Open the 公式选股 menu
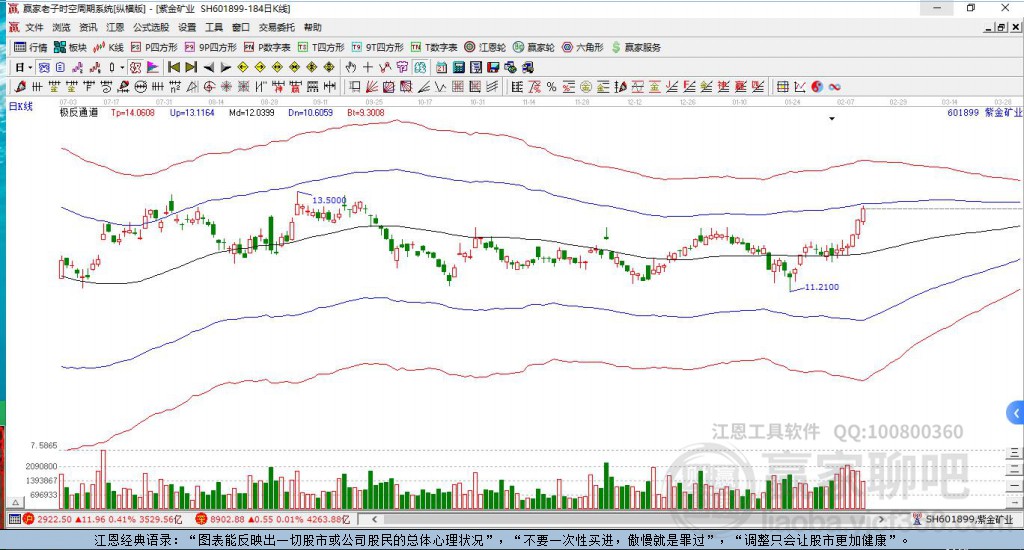Screen dimensions: 1024x550 click(x=151, y=27)
